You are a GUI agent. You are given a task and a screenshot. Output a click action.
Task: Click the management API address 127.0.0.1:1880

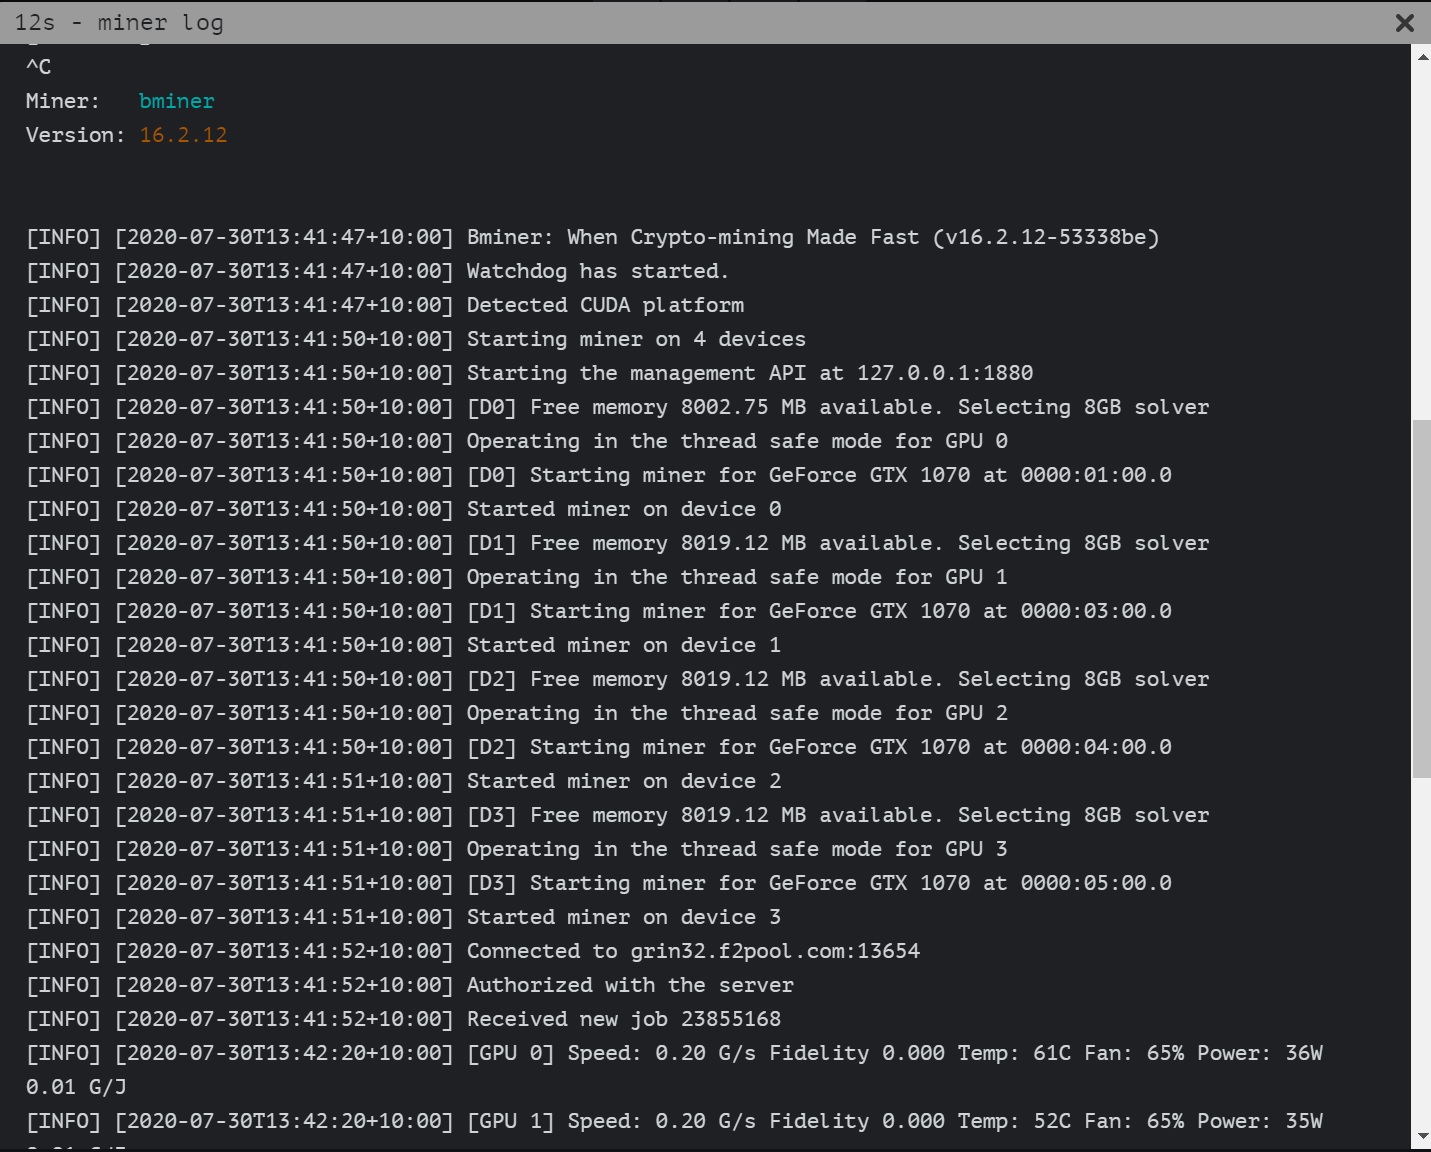945,373
